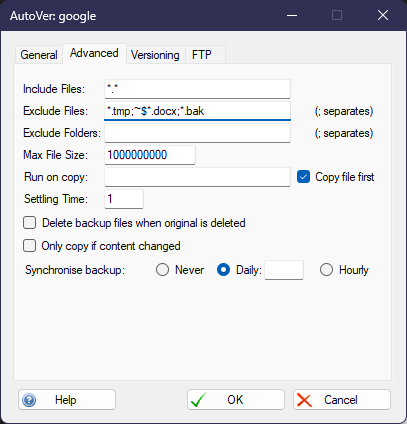Click the Exclude Folders field
Screen dimensions: 407x424
point(197,133)
